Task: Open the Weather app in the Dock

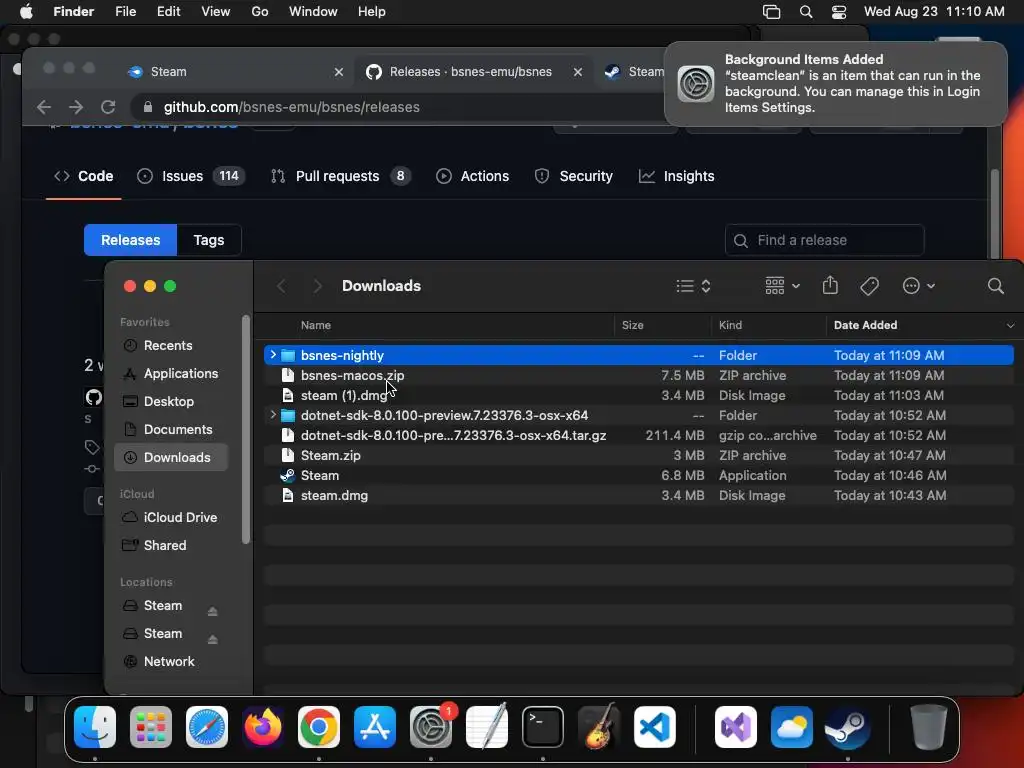Action: point(792,727)
